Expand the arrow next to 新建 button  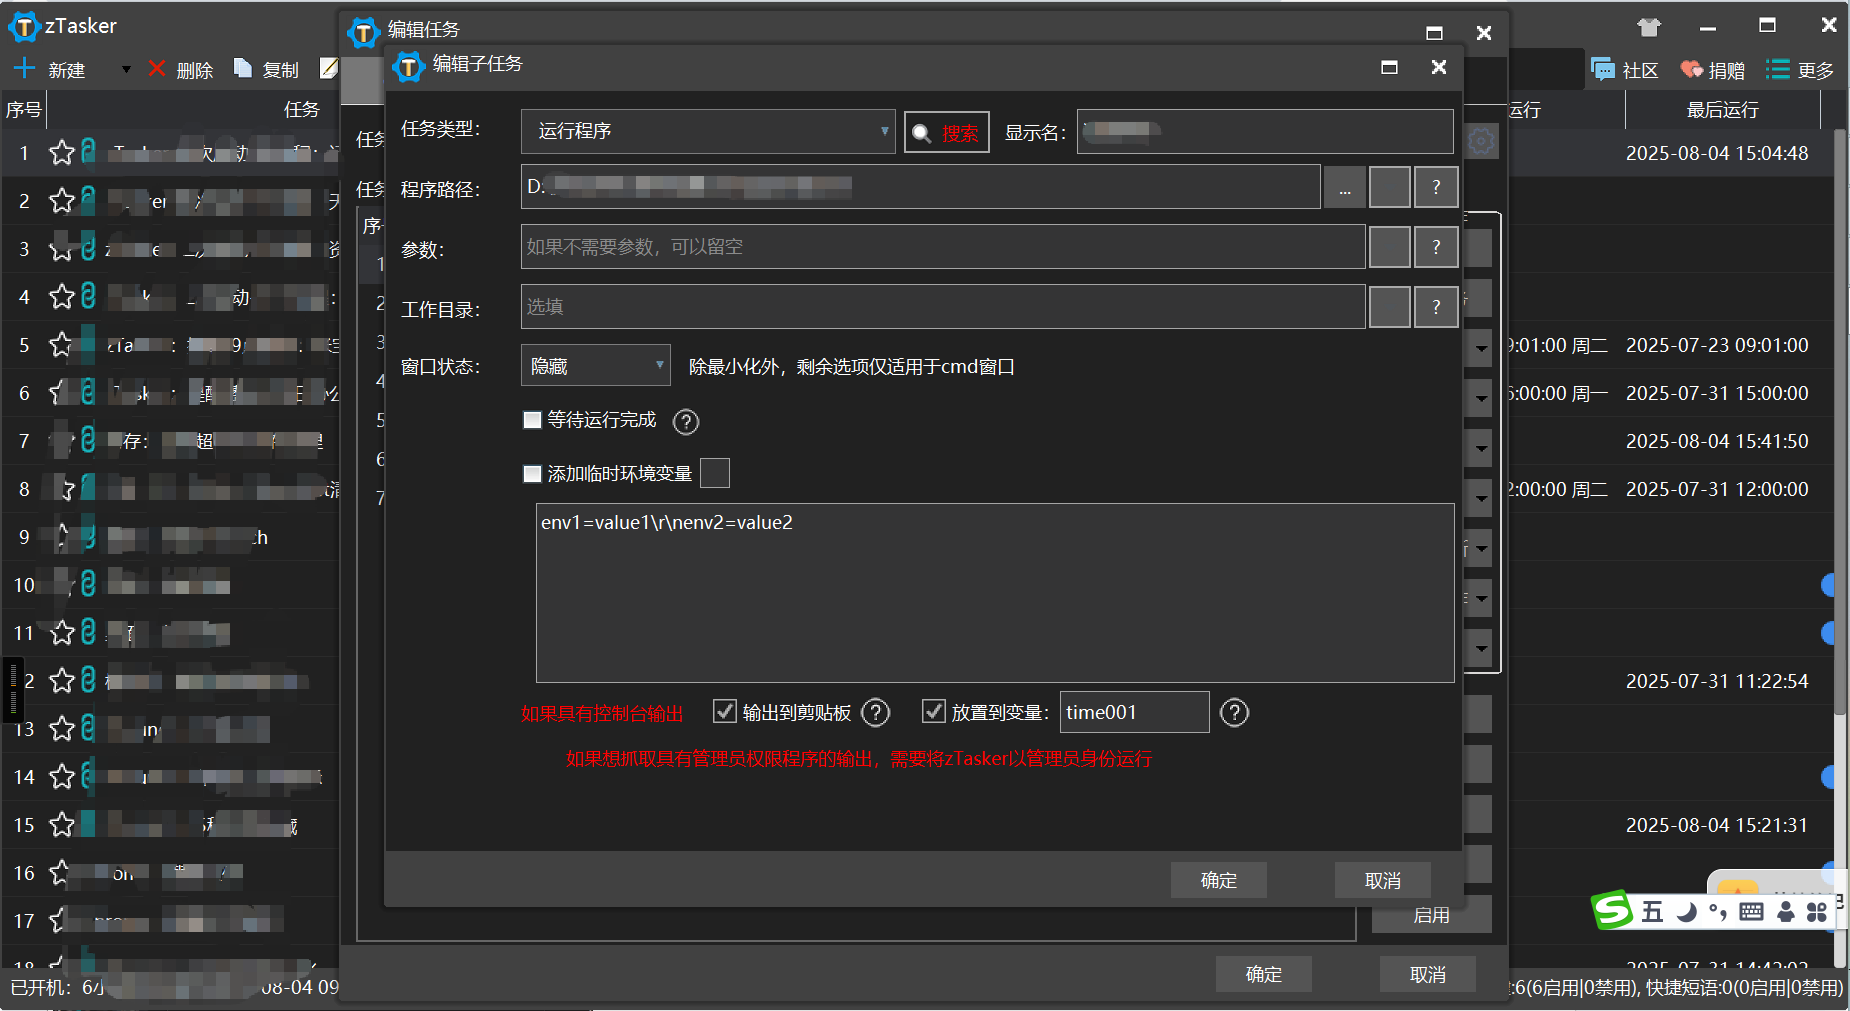coord(126,69)
